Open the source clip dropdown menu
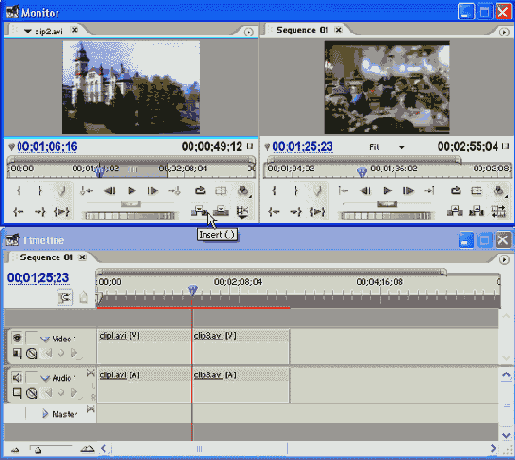 28,31
